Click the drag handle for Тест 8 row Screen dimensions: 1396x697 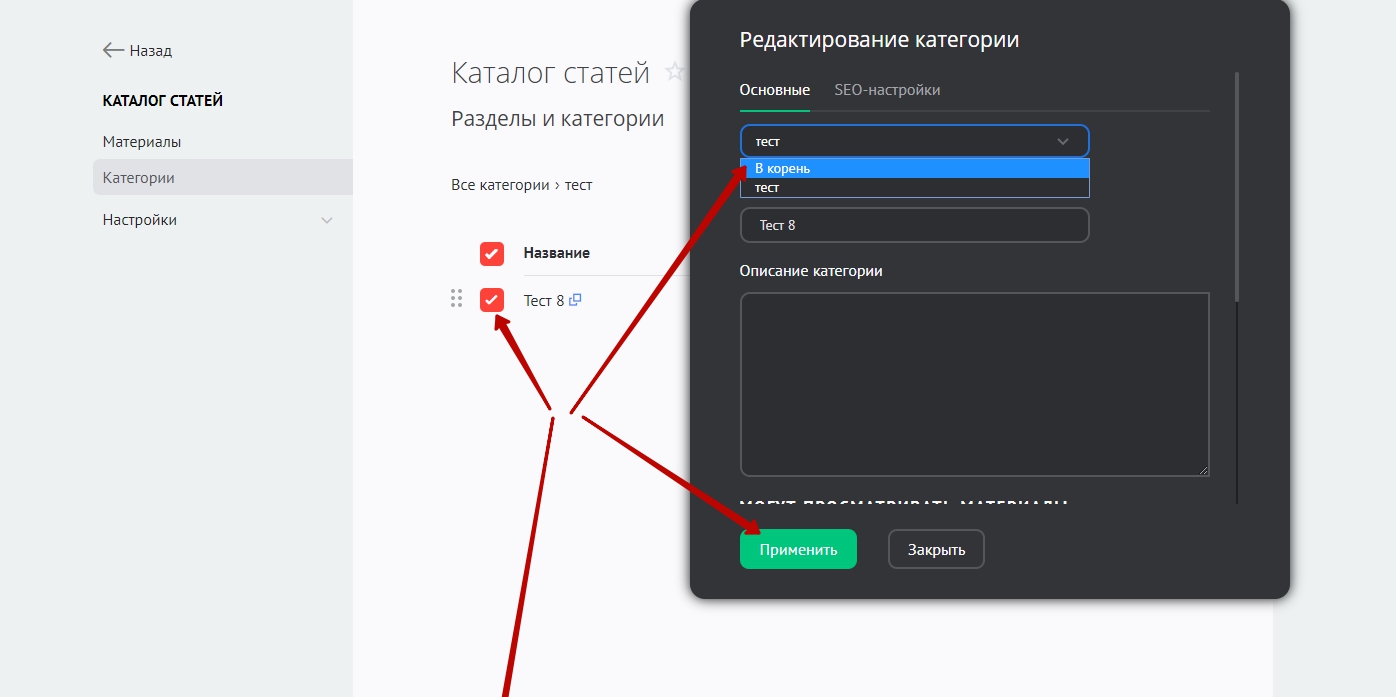[456, 299]
